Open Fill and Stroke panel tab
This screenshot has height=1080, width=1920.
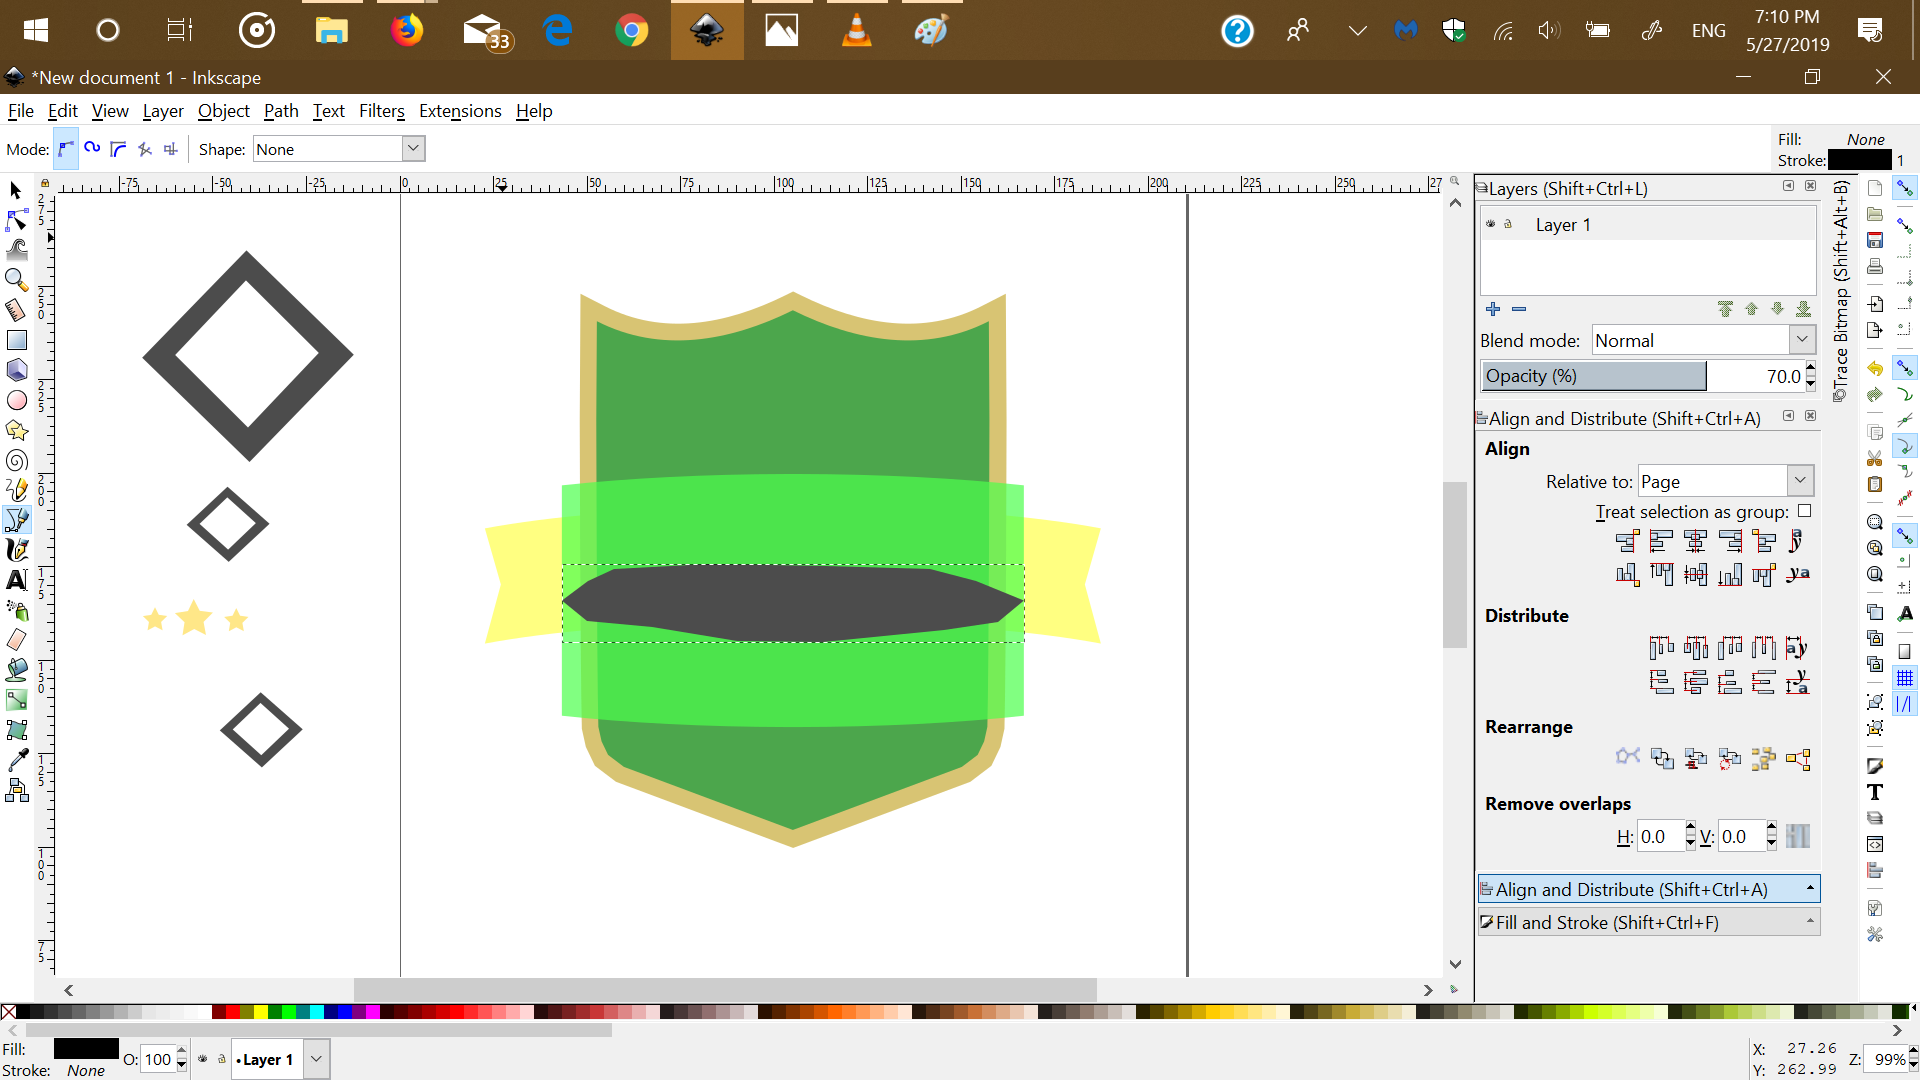point(1648,922)
